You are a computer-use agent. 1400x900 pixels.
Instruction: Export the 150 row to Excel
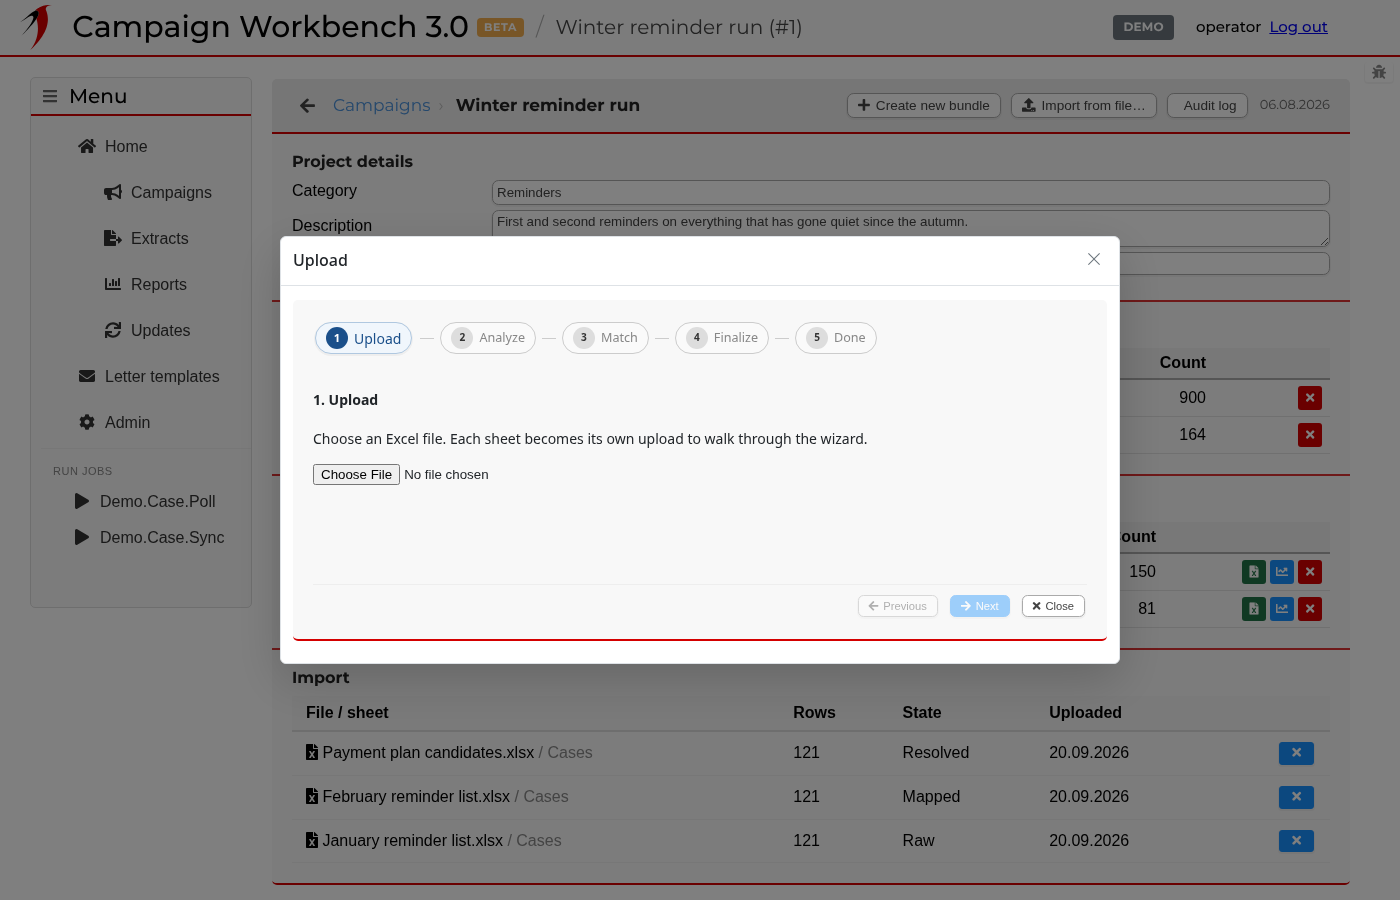(1254, 572)
